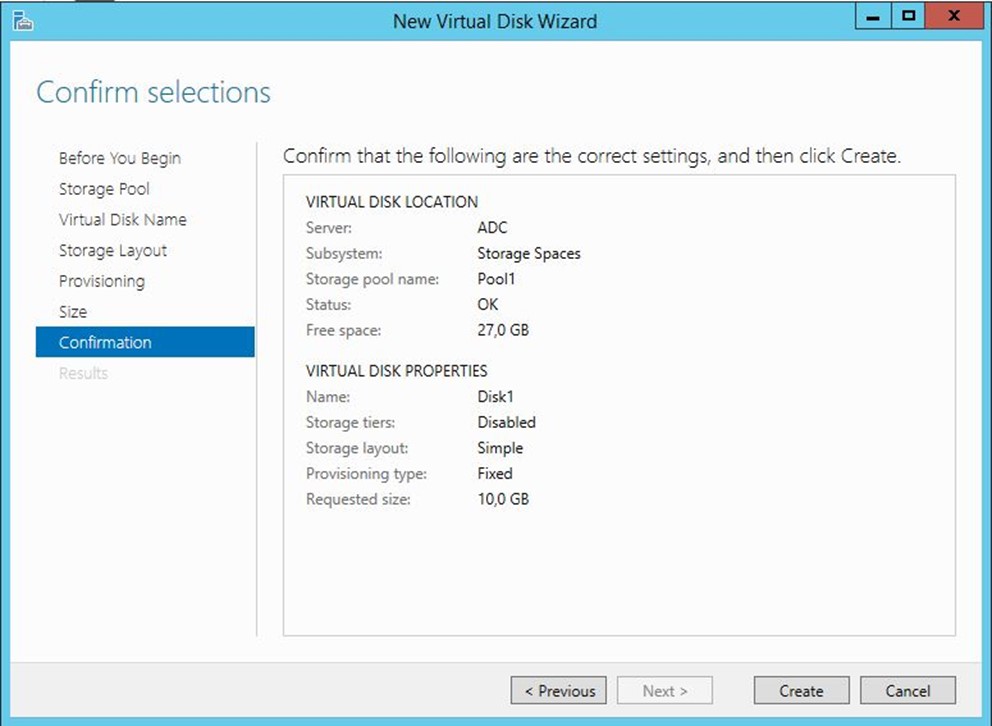The height and width of the screenshot is (726, 992).
Task: Click the Requested size: label
Action: tap(358, 499)
